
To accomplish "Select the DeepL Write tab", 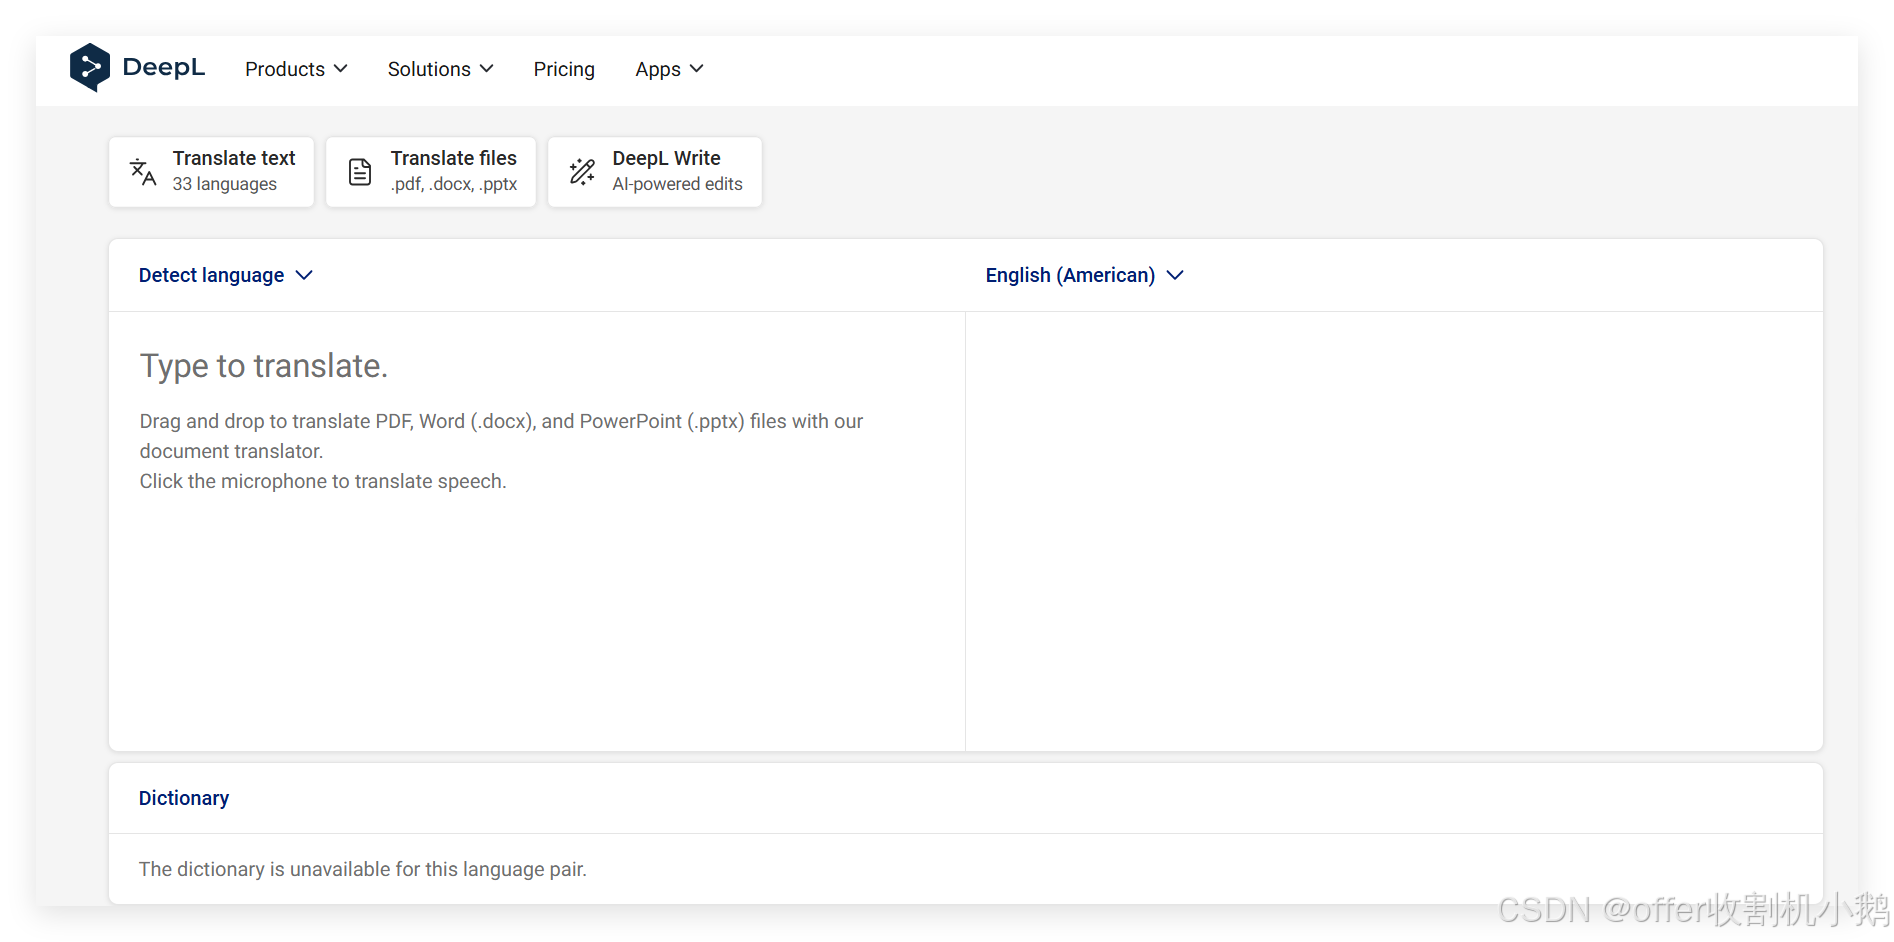I will (x=655, y=172).
